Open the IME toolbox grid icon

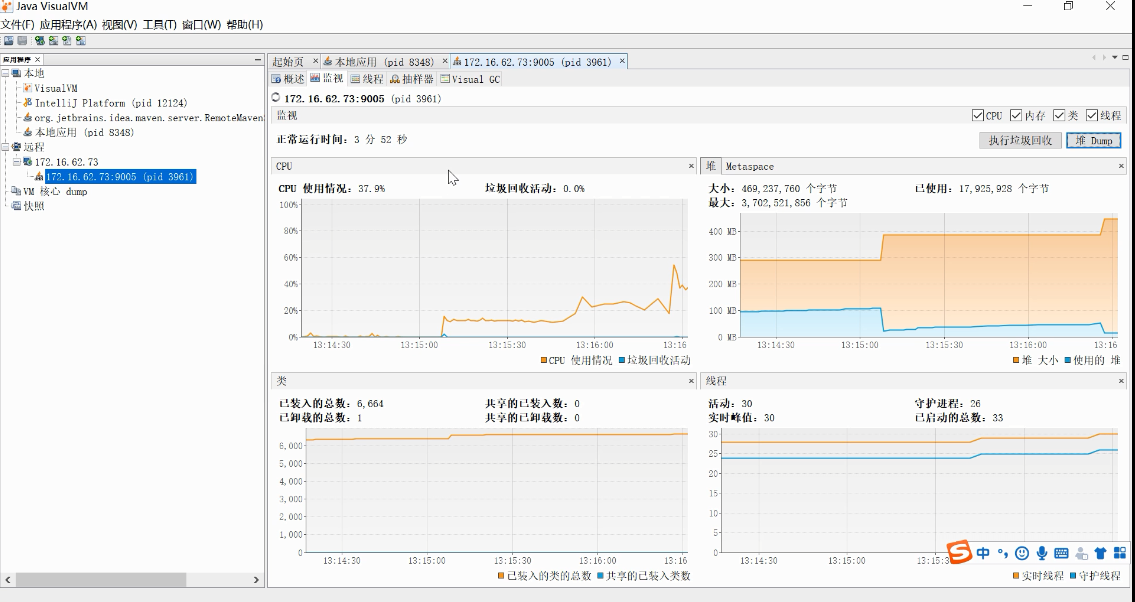[1120, 554]
